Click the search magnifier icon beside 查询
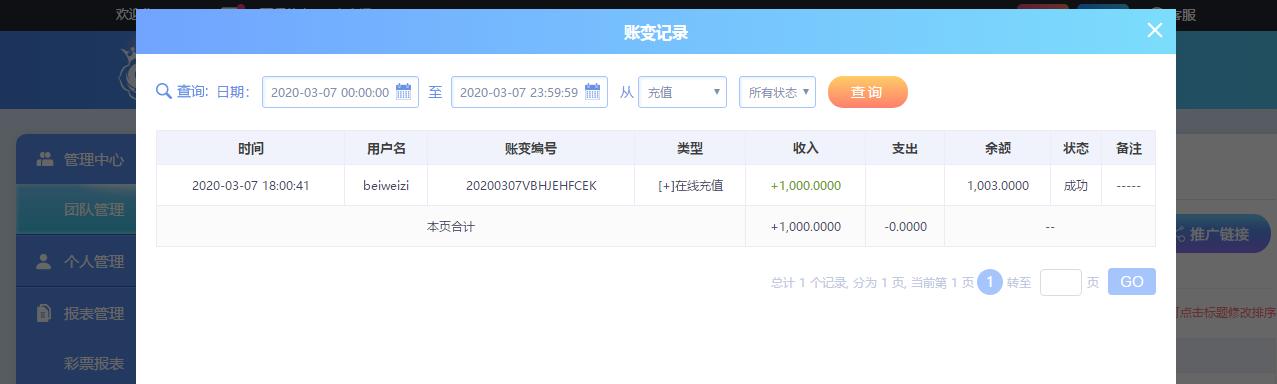The height and width of the screenshot is (384, 1277). pos(164,92)
